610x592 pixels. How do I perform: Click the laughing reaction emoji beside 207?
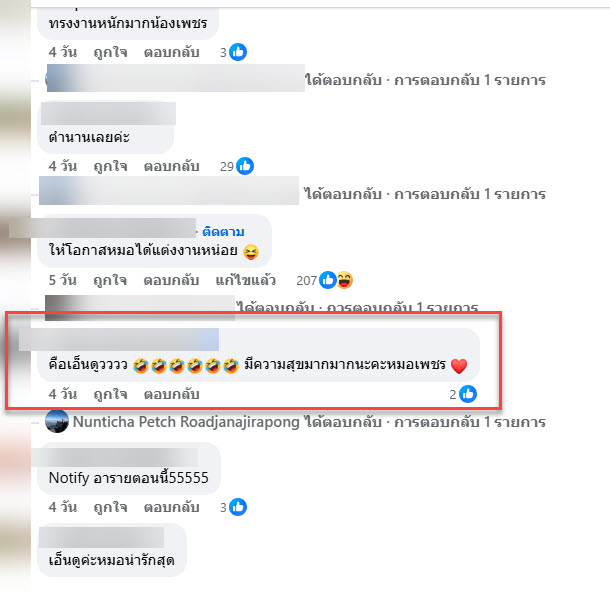point(345,280)
